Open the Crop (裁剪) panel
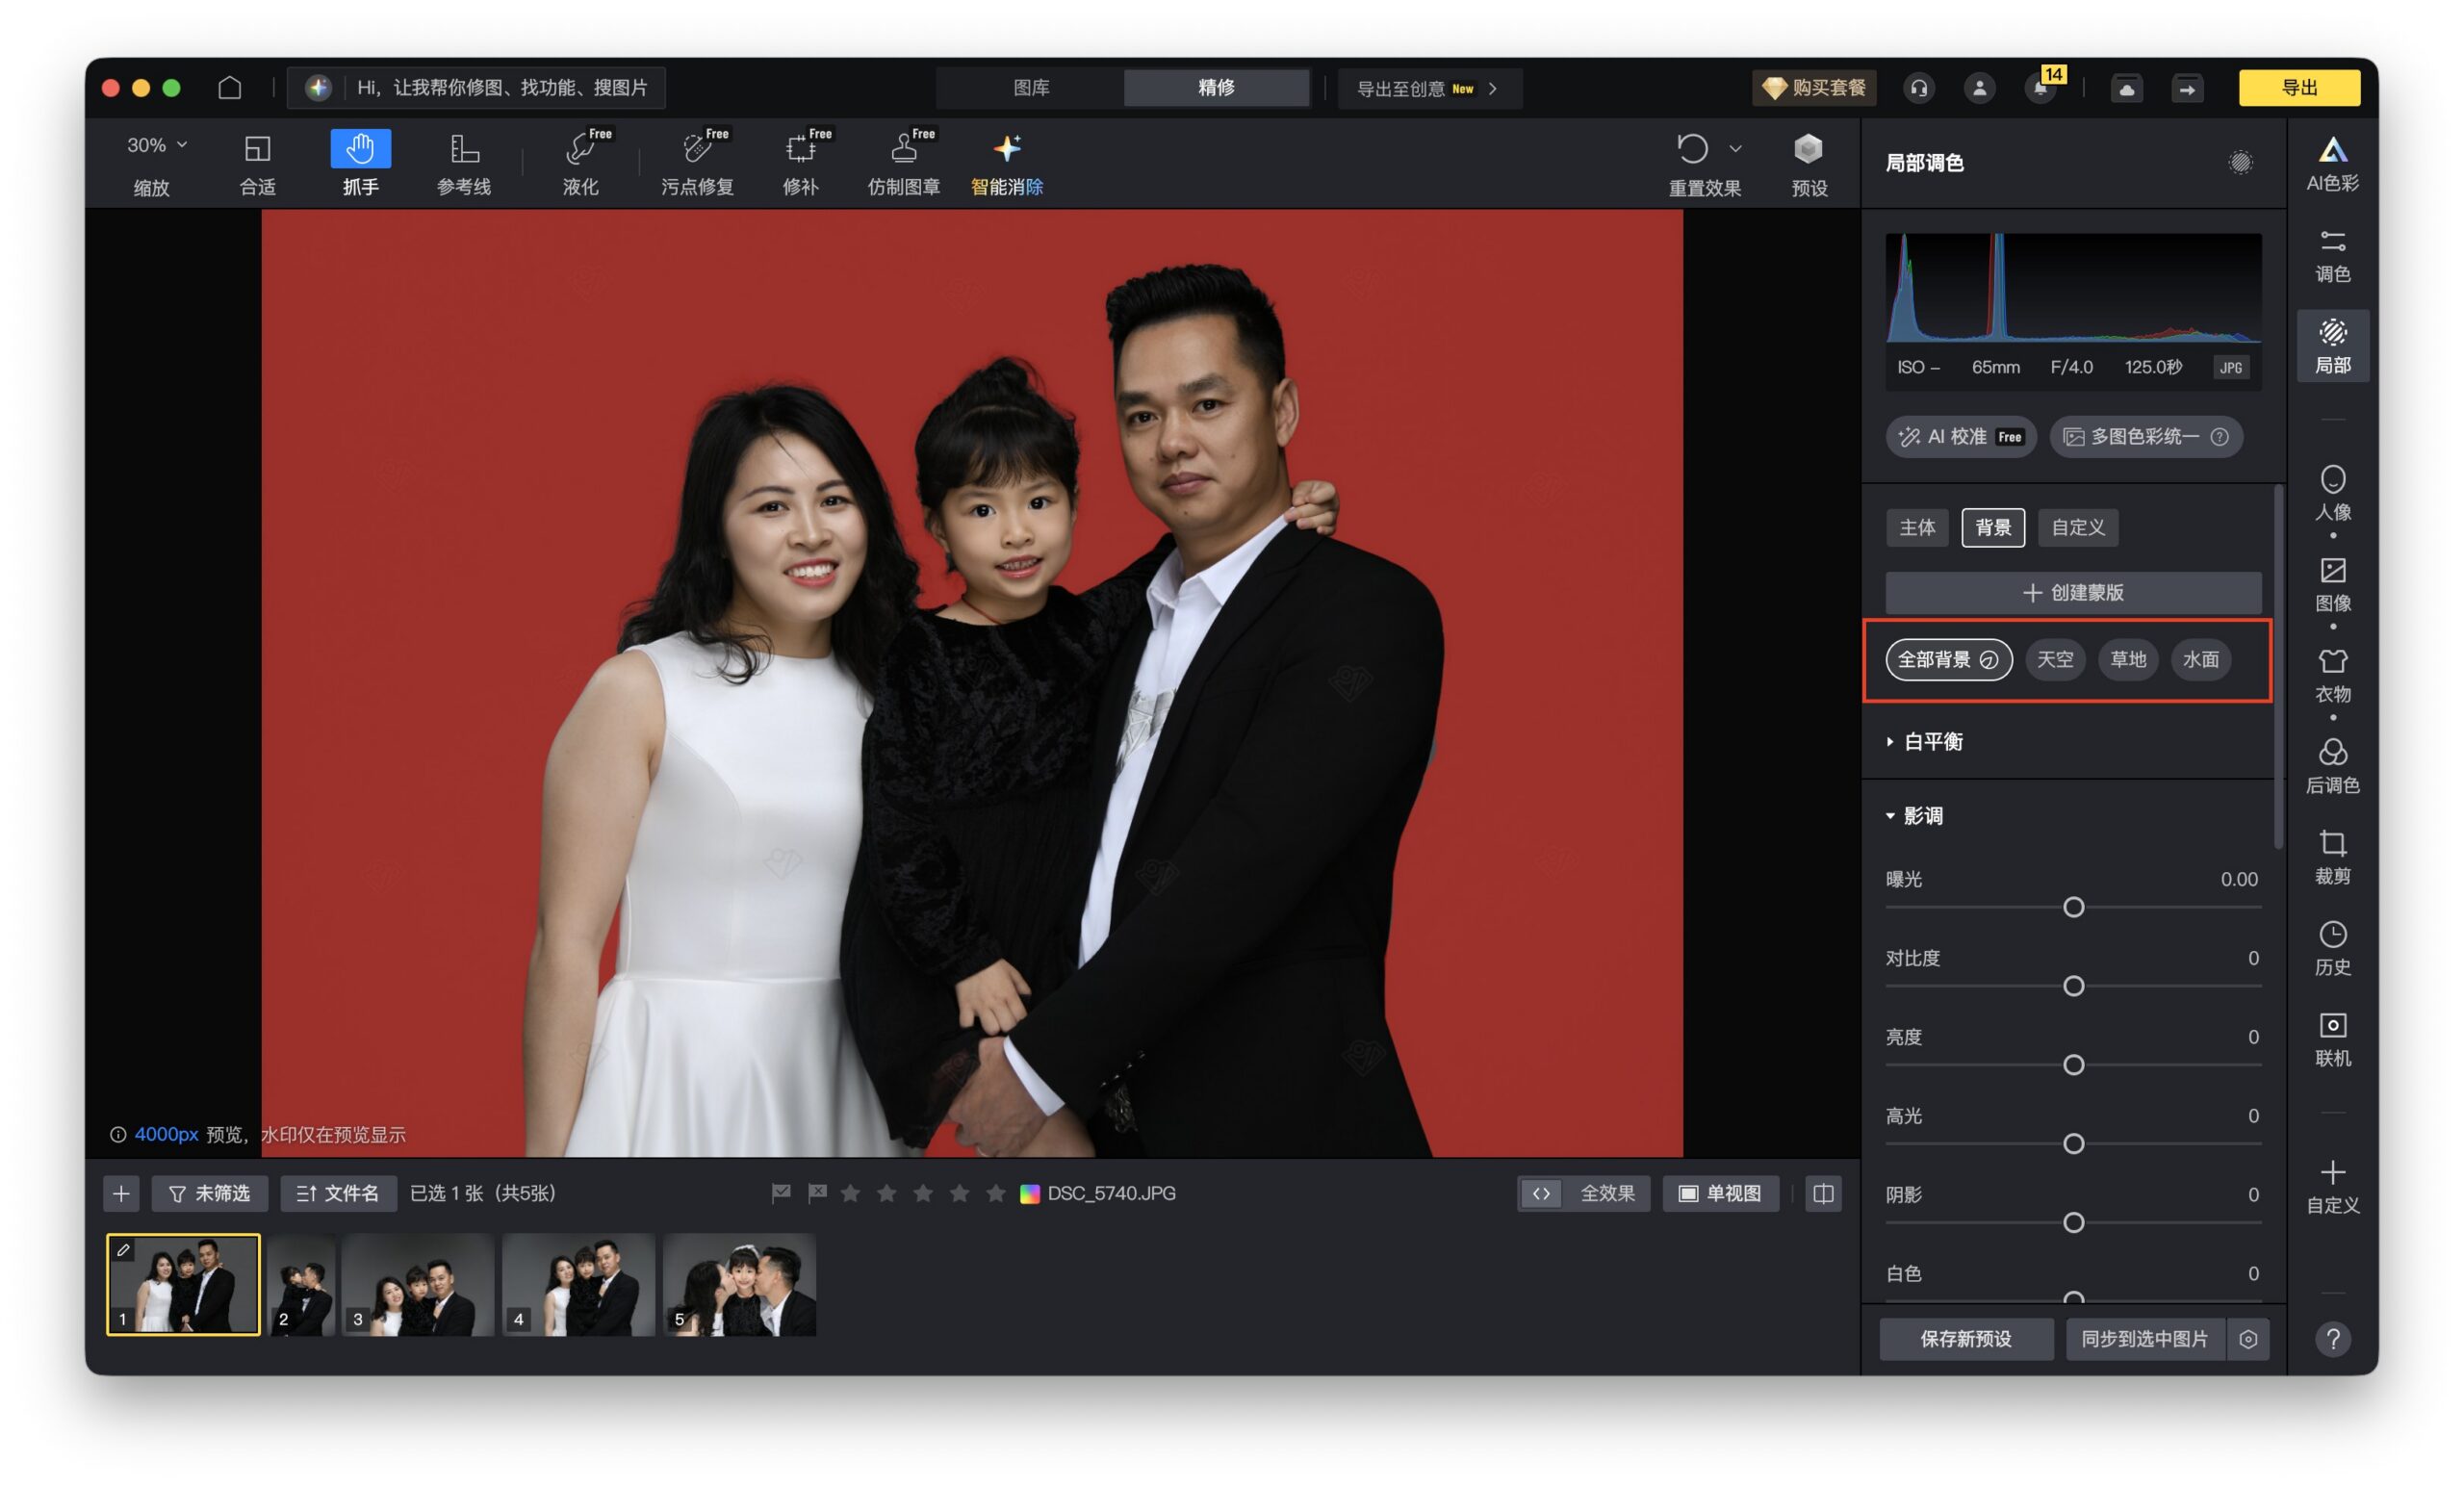 pos(2332,856)
